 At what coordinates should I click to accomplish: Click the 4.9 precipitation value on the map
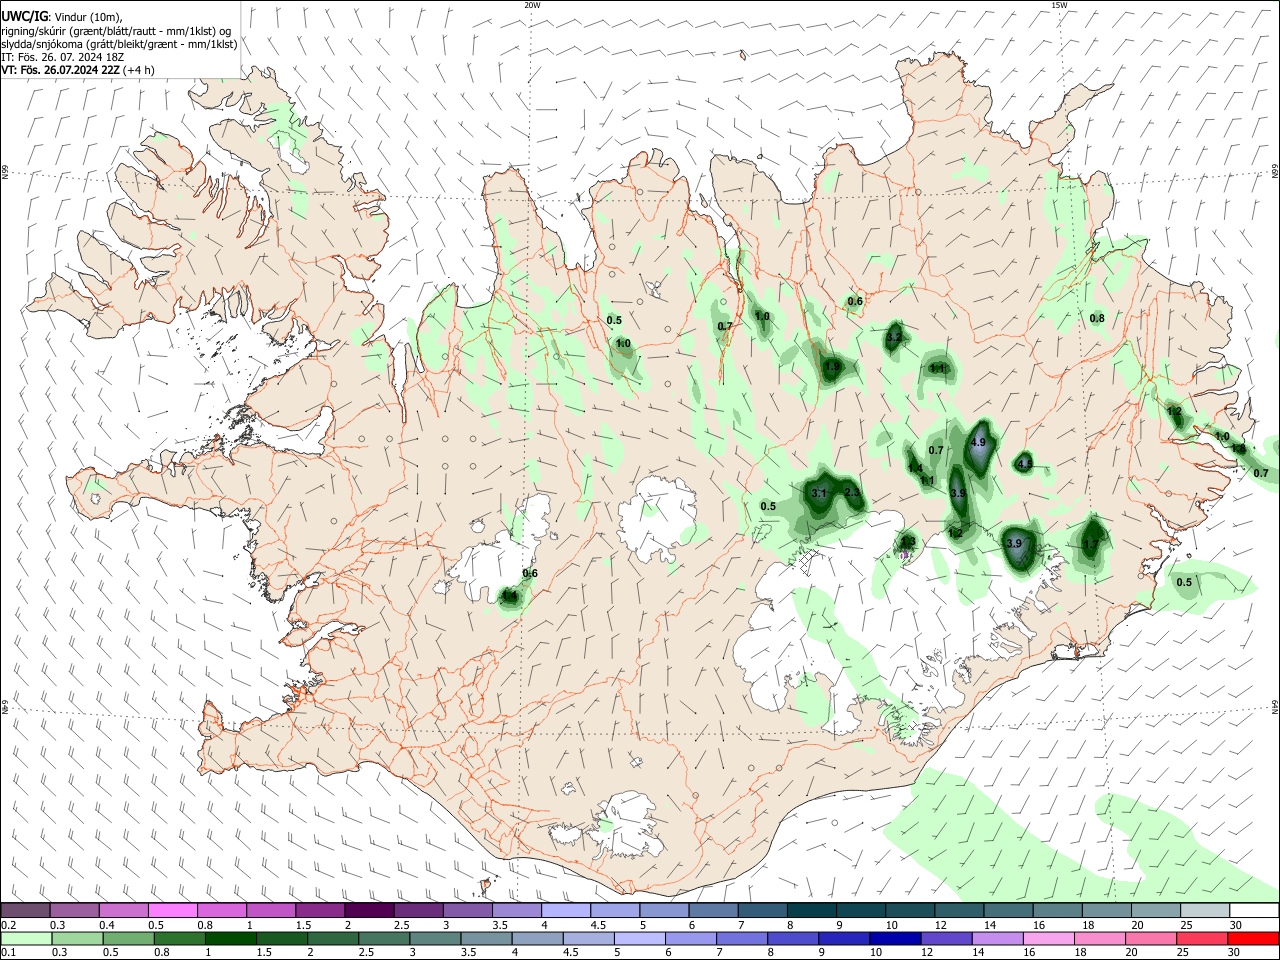pyautogui.click(x=979, y=443)
